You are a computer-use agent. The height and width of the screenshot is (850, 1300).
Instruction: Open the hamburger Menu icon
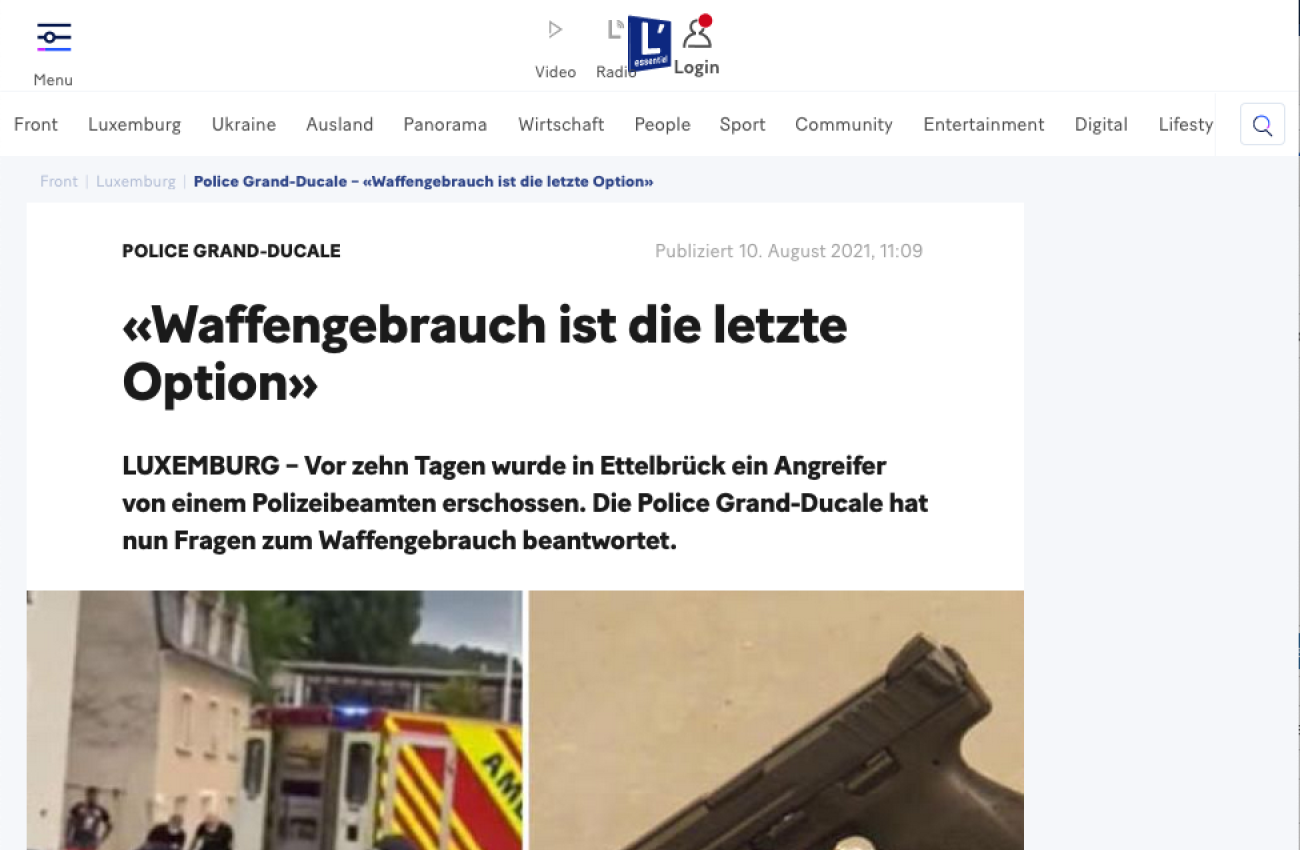click(53, 37)
